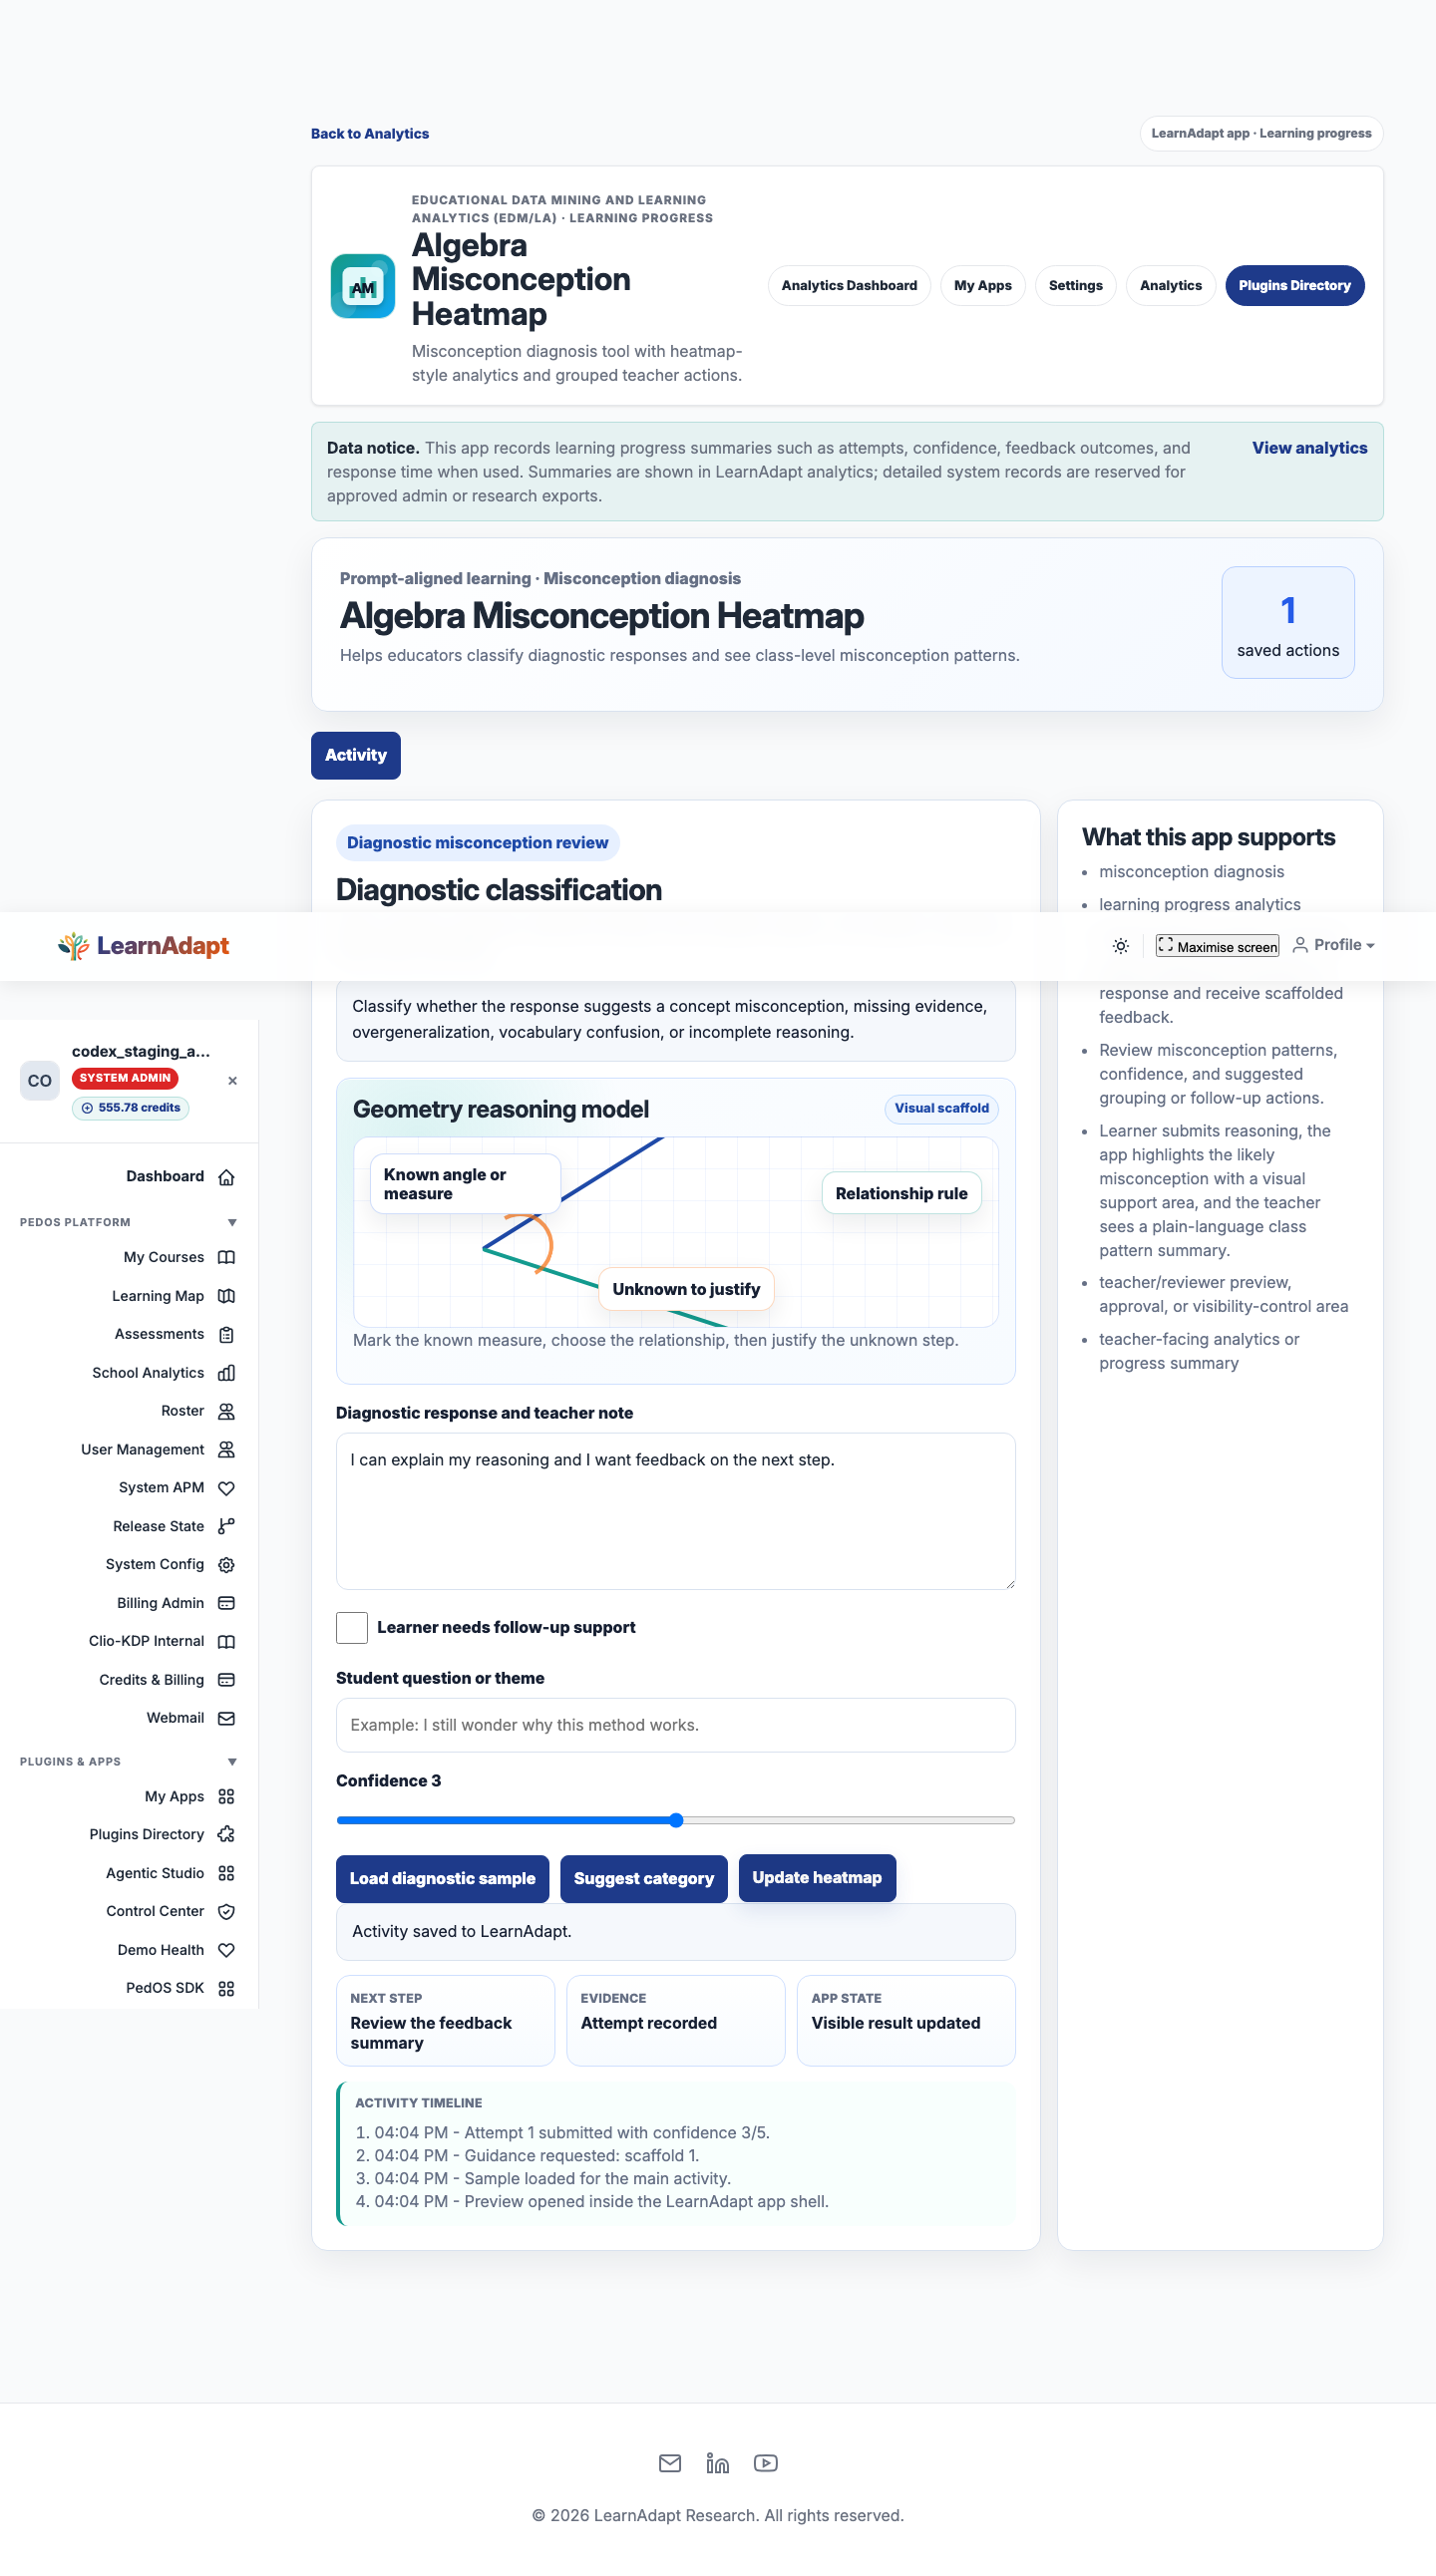Open the Settings header tab
The width and height of the screenshot is (1436, 2576).
pos(1075,286)
